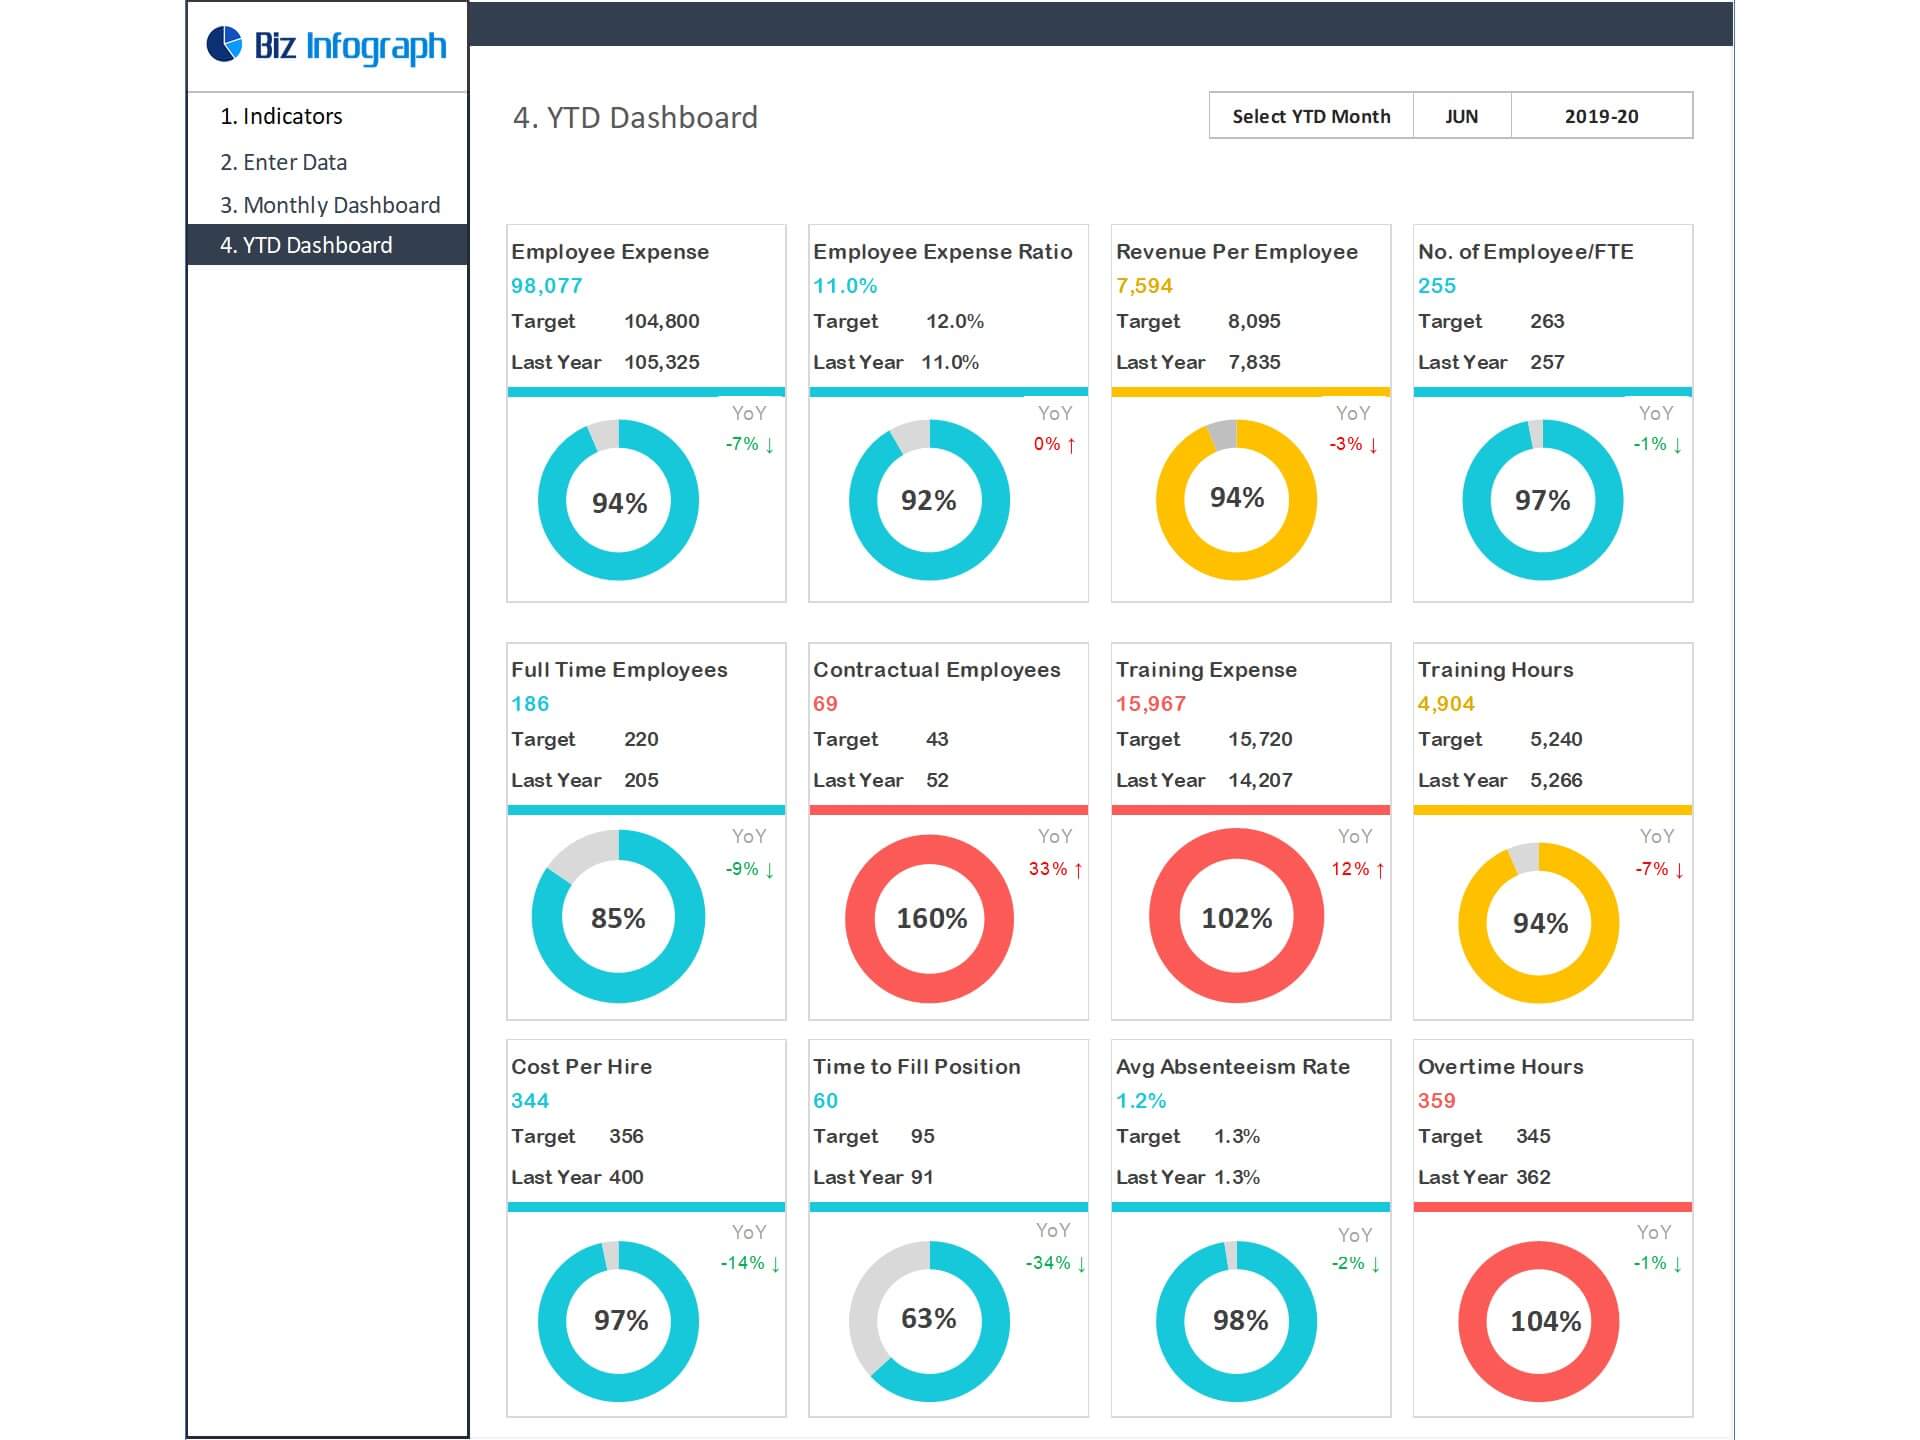Click Revenue Per Employee last year 7,835

1254,362
